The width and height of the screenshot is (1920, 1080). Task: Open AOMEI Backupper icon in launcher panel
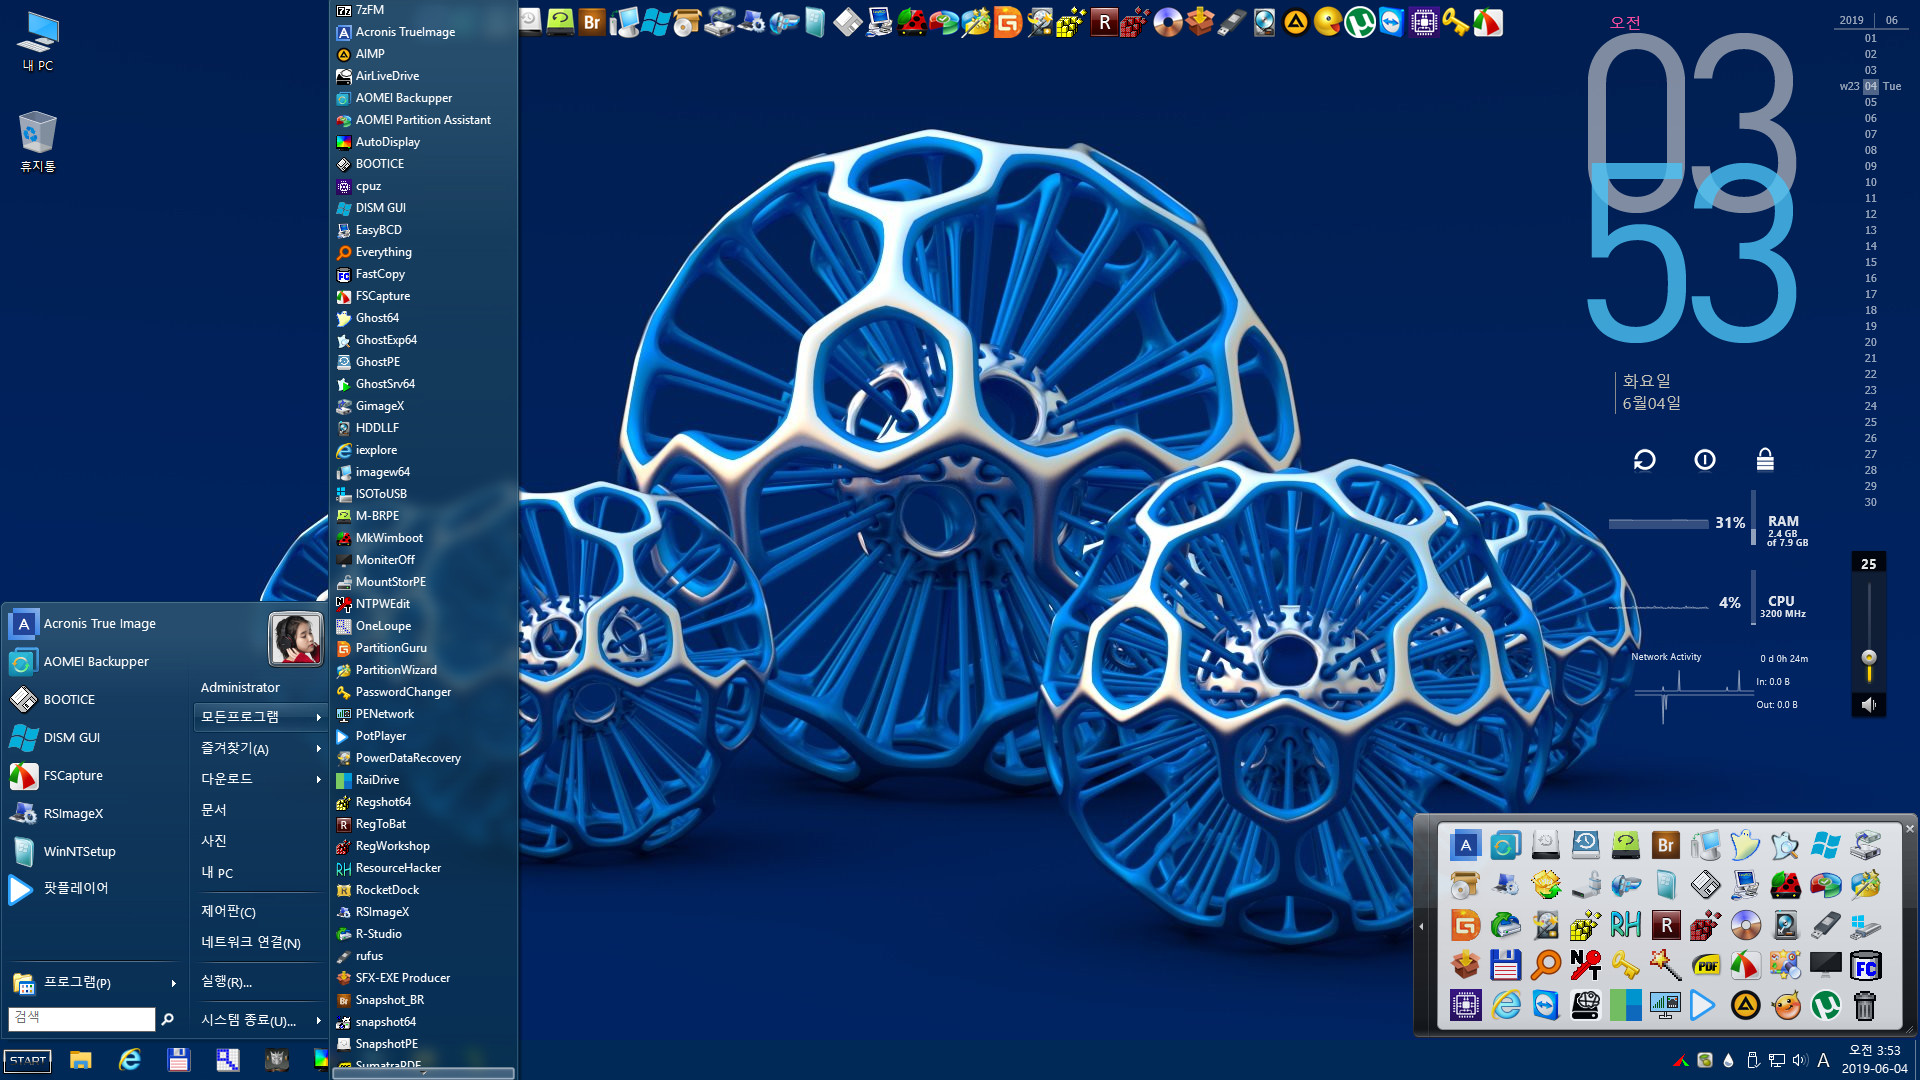tap(1506, 846)
